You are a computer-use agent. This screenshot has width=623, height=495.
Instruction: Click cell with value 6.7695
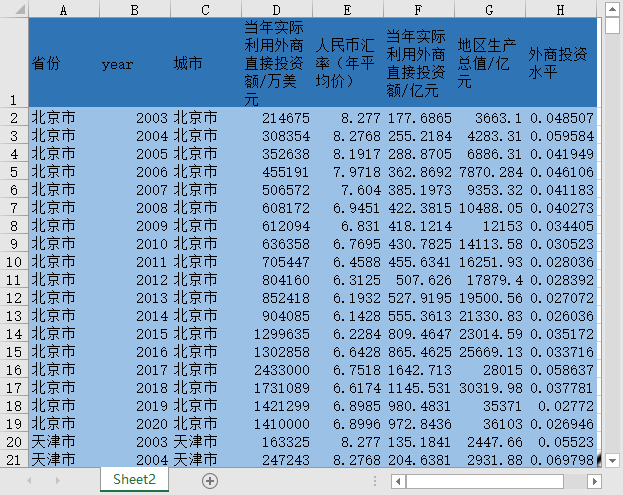[x=348, y=244]
